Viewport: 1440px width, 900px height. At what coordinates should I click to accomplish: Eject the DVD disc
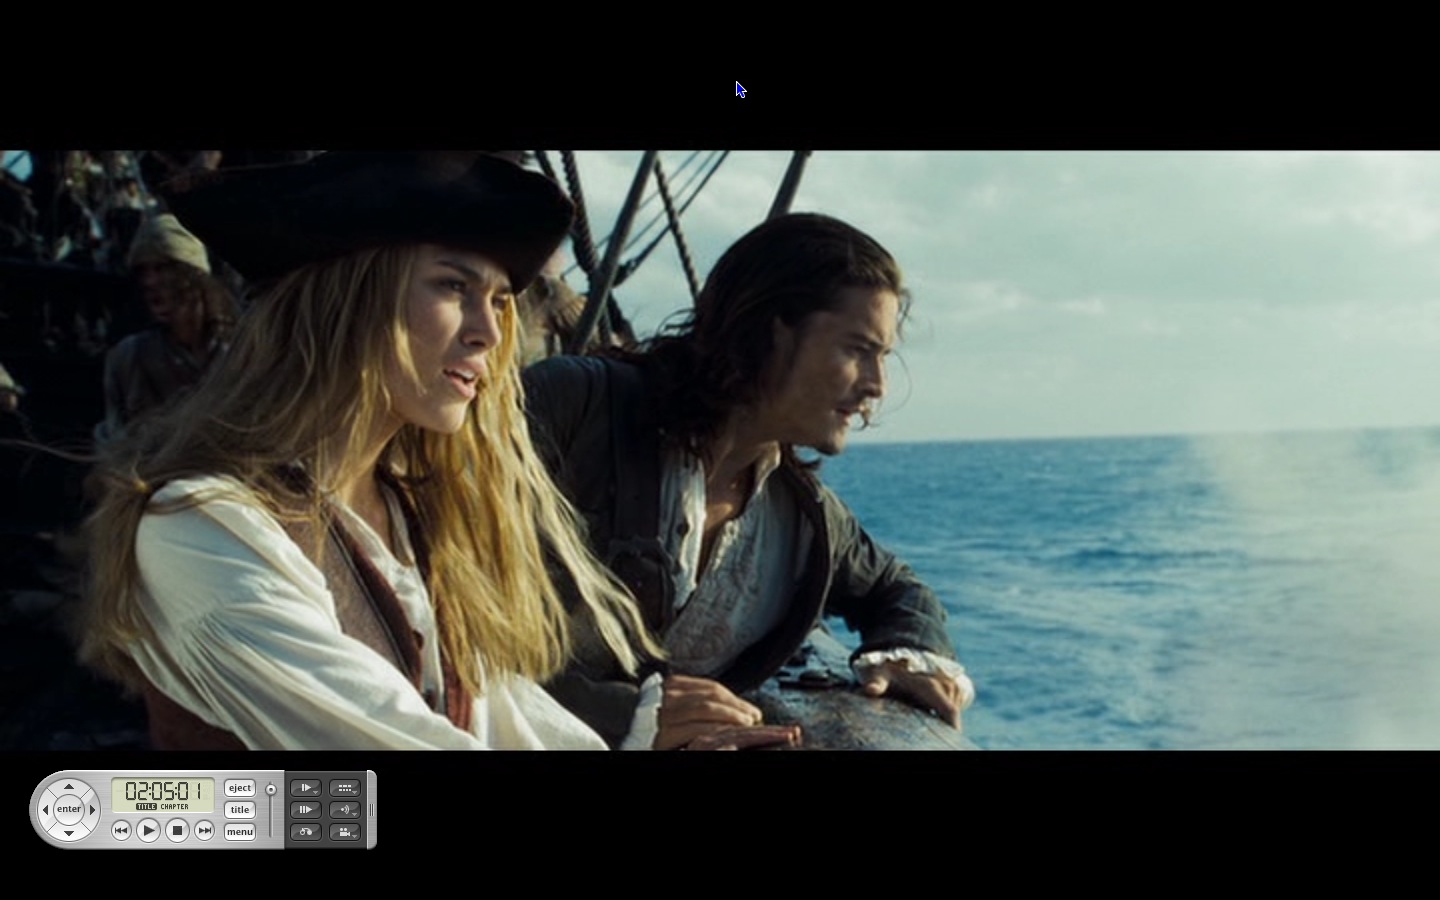tap(239, 788)
